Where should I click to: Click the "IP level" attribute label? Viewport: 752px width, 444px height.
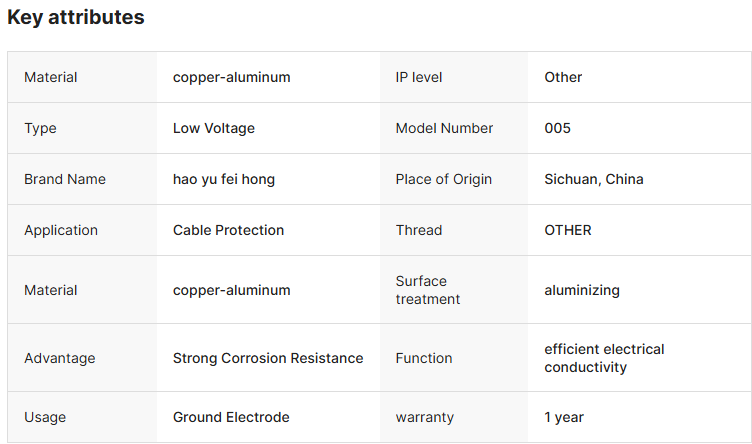click(x=419, y=77)
